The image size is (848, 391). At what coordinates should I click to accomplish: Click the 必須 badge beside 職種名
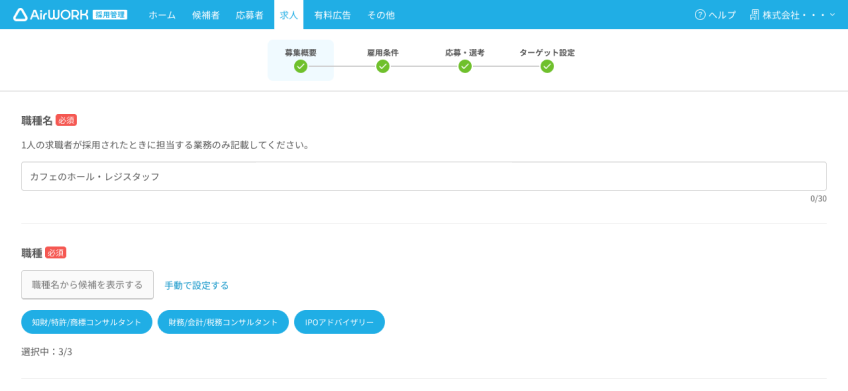click(67, 121)
